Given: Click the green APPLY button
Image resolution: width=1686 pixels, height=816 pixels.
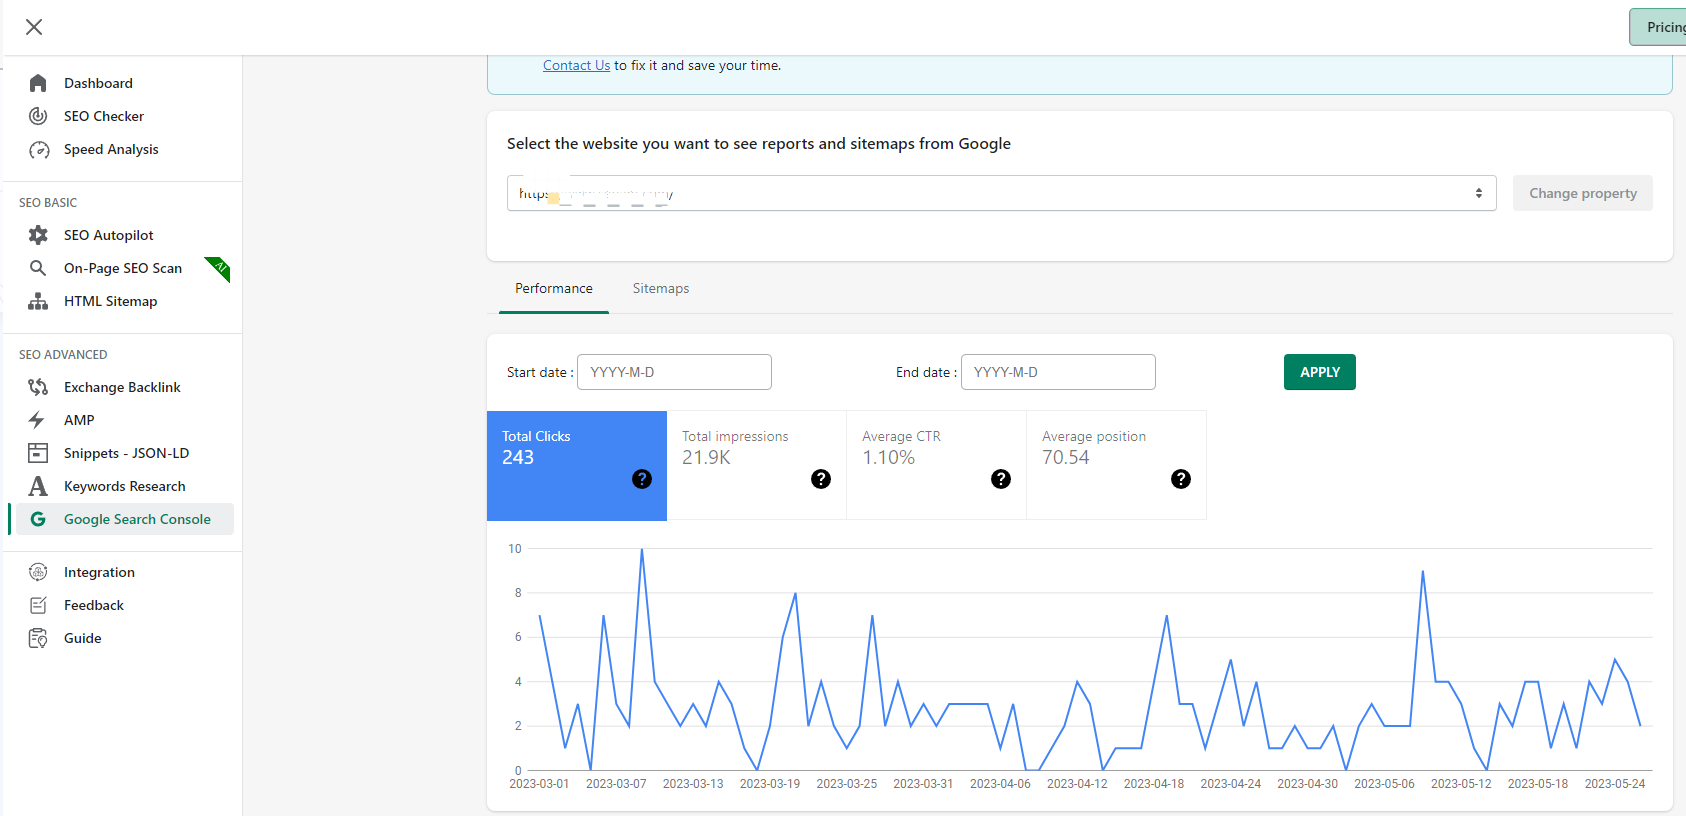Looking at the screenshot, I should point(1320,372).
